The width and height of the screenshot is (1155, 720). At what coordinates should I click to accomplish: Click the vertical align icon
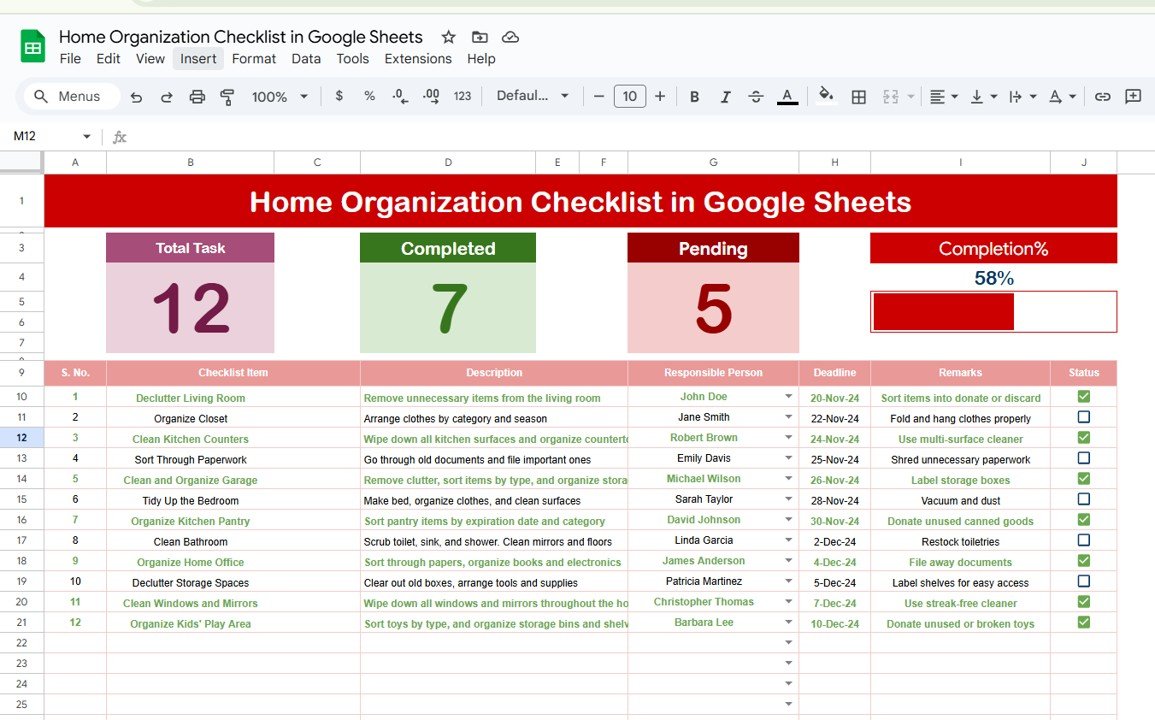pyautogui.click(x=977, y=97)
